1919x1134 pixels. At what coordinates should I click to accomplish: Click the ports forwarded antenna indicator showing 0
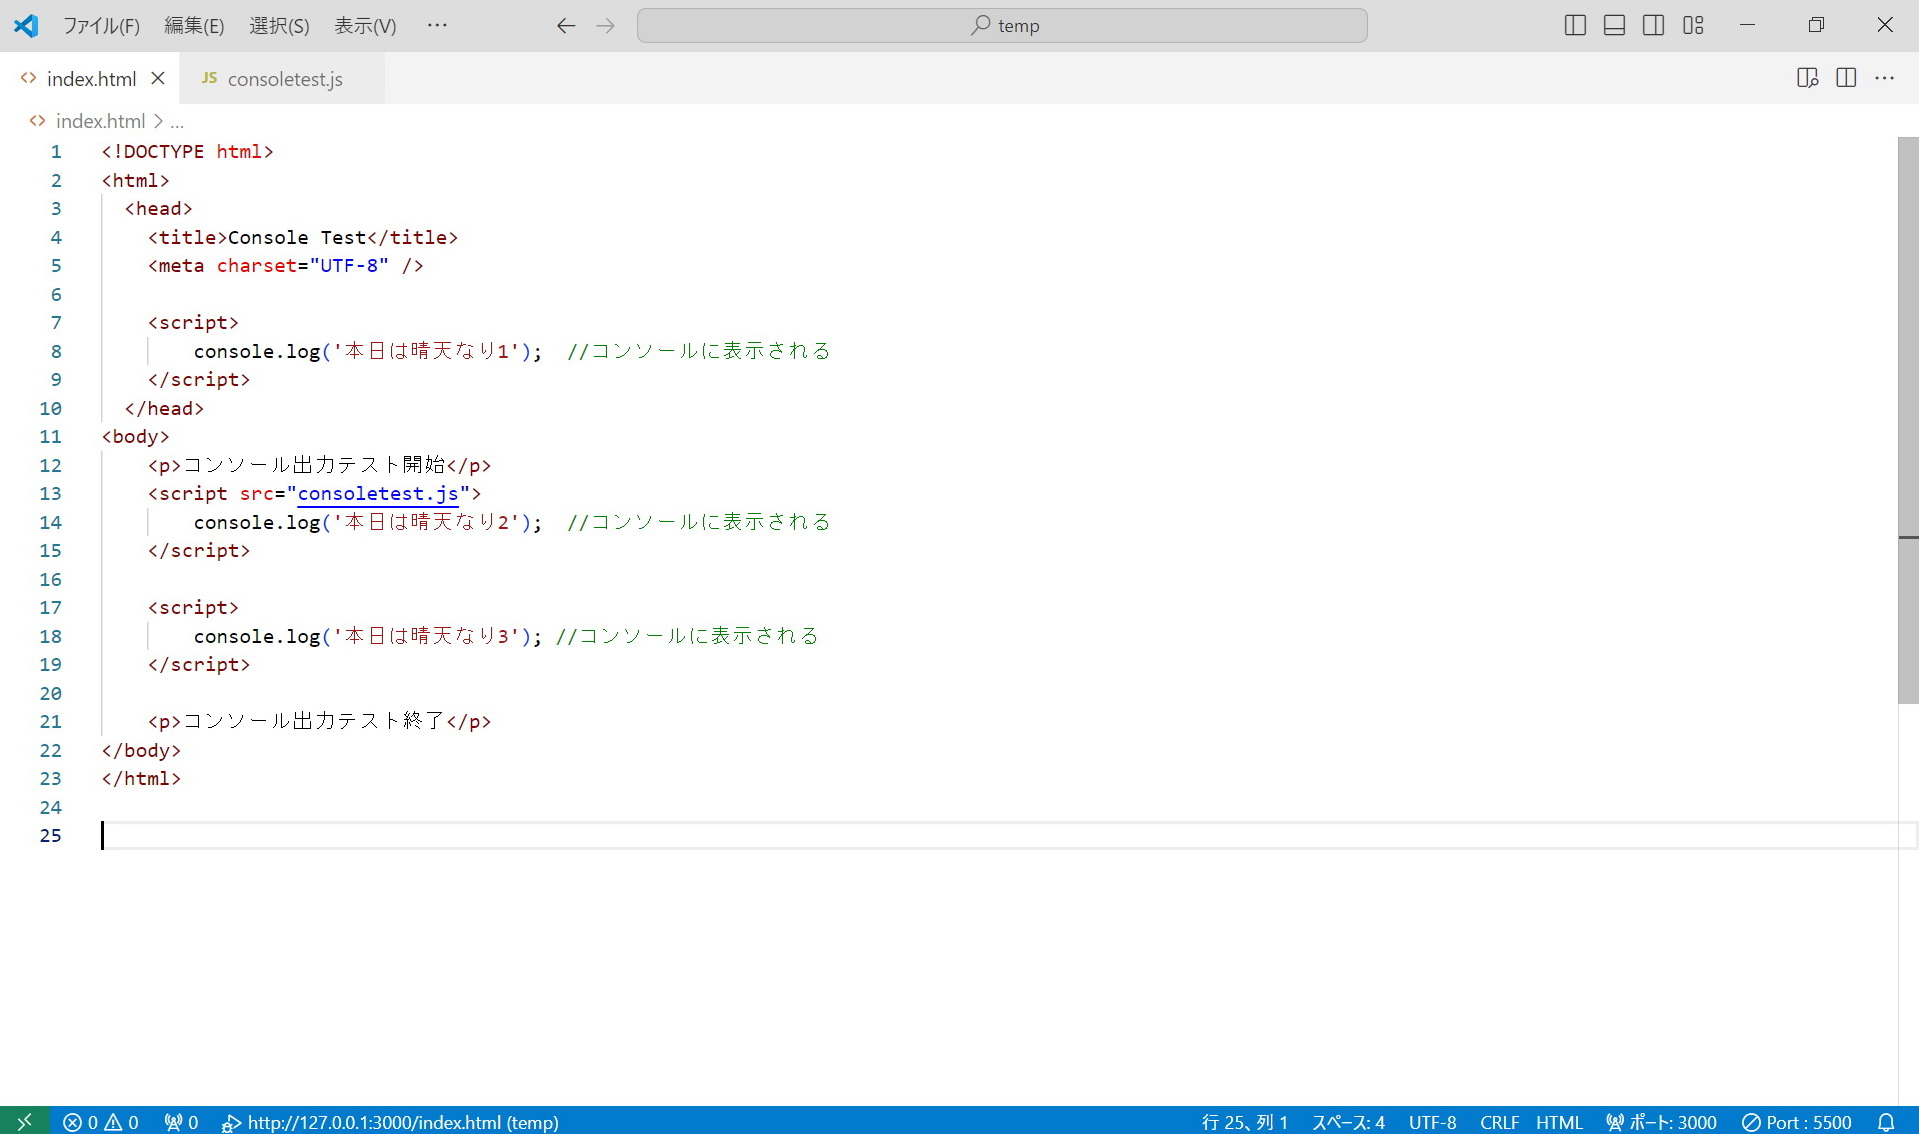tap(181, 1122)
